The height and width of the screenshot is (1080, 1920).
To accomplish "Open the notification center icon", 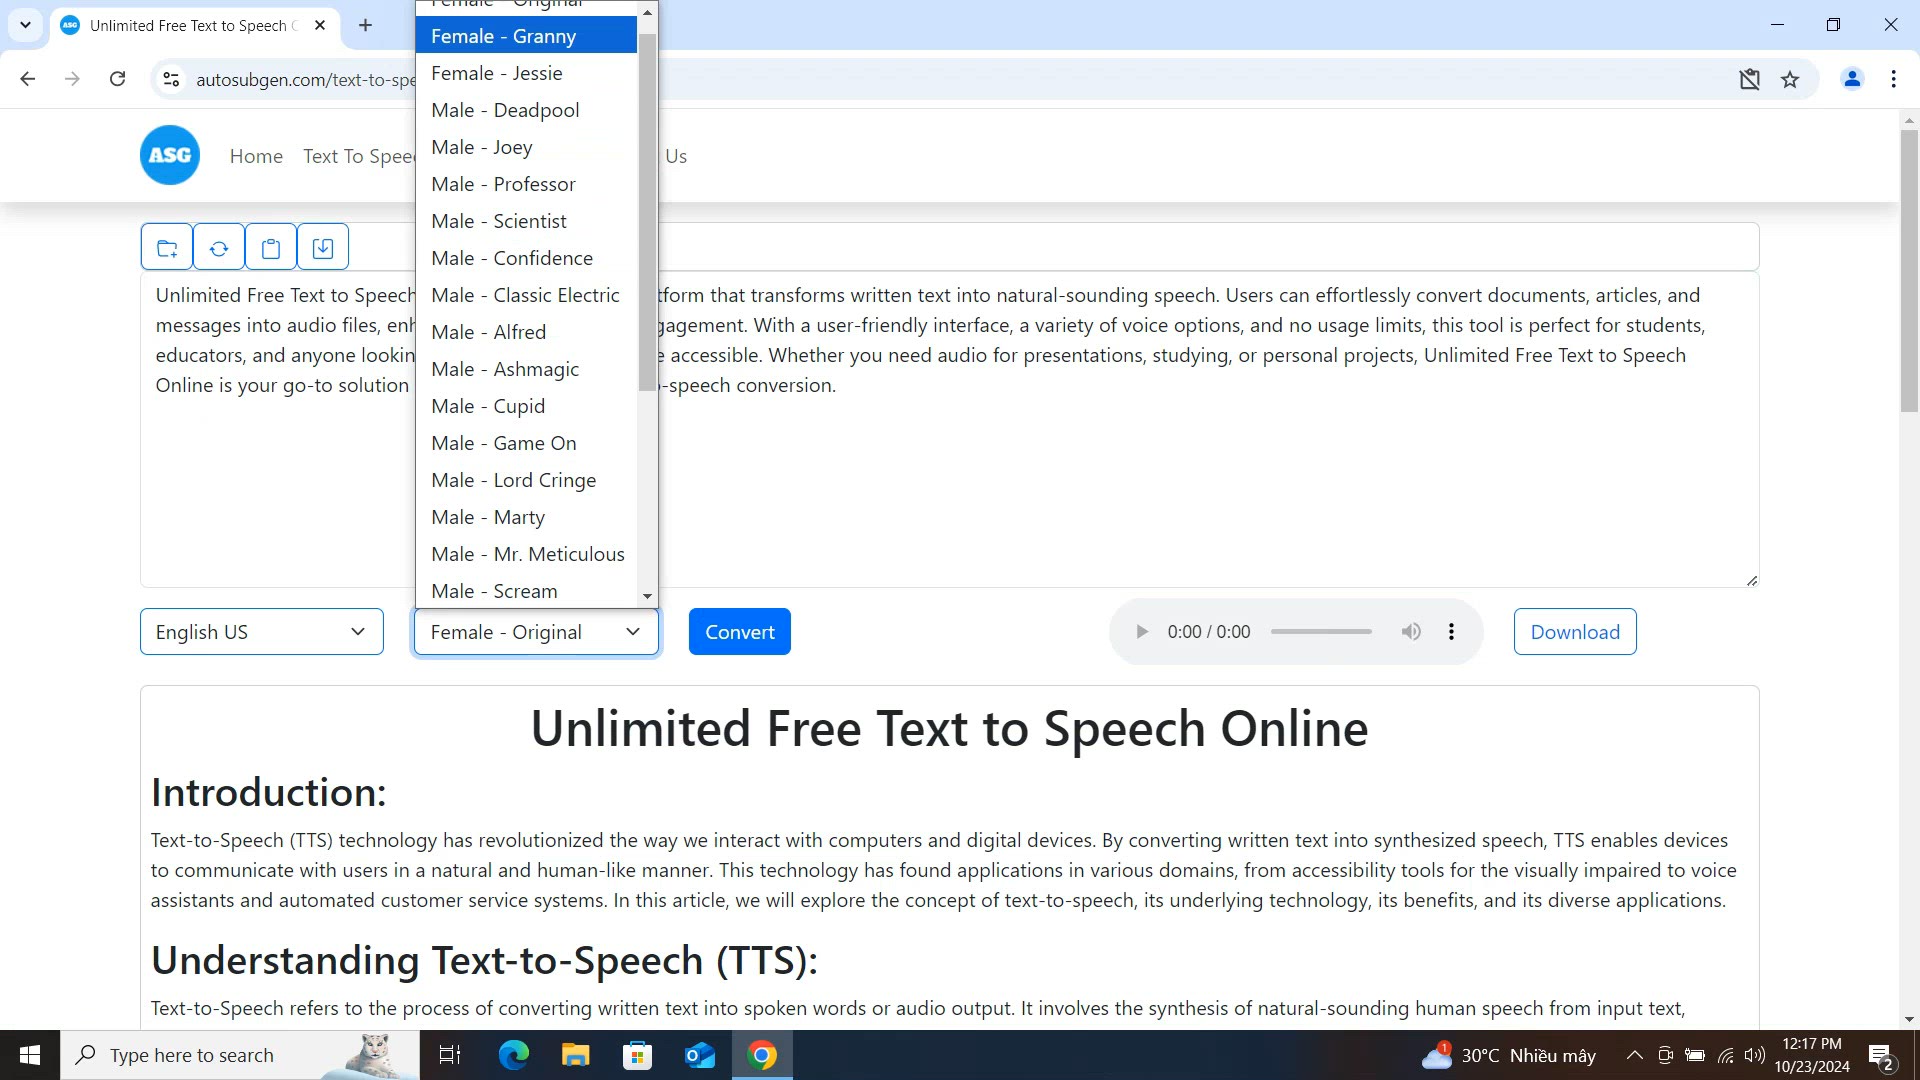I will click(x=1881, y=1055).
